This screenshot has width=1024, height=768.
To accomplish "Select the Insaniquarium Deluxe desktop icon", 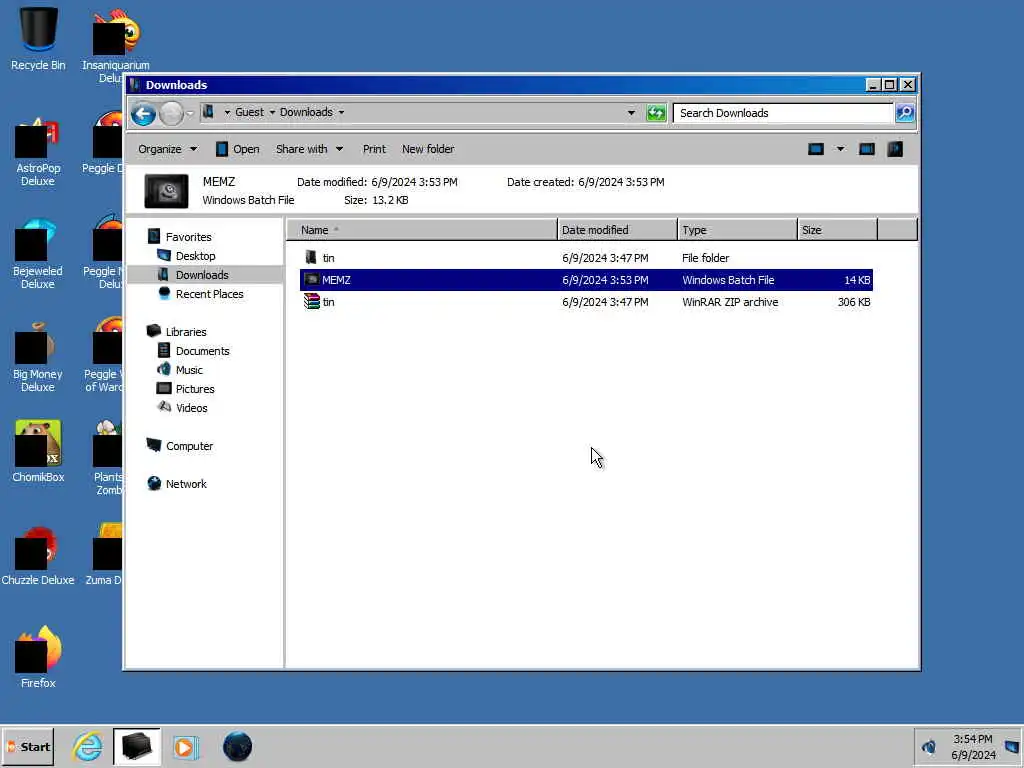I will [x=116, y=46].
